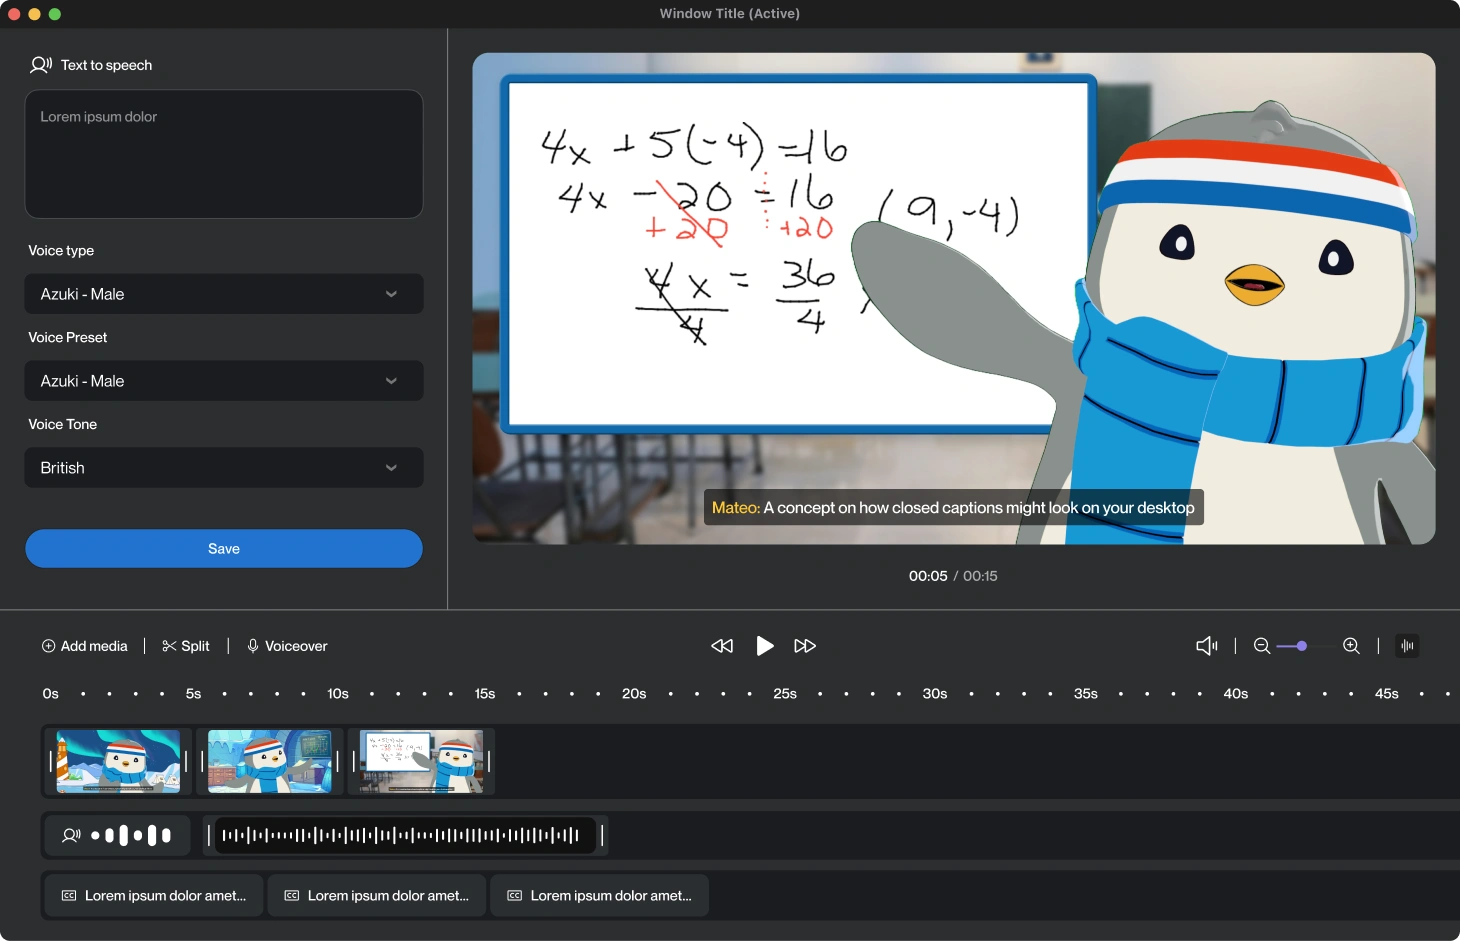Image resolution: width=1460 pixels, height=941 pixels.
Task: Click the 00:15 total duration text
Action: click(980, 576)
